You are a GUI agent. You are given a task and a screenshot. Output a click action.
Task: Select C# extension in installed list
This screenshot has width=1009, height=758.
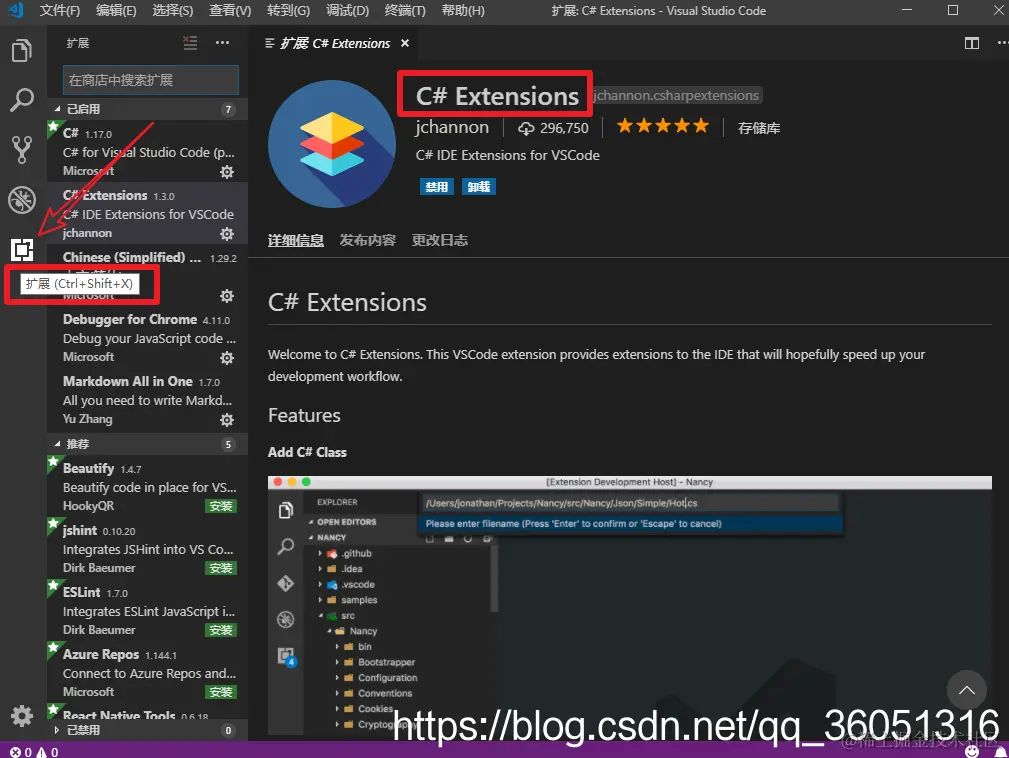coord(147,151)
